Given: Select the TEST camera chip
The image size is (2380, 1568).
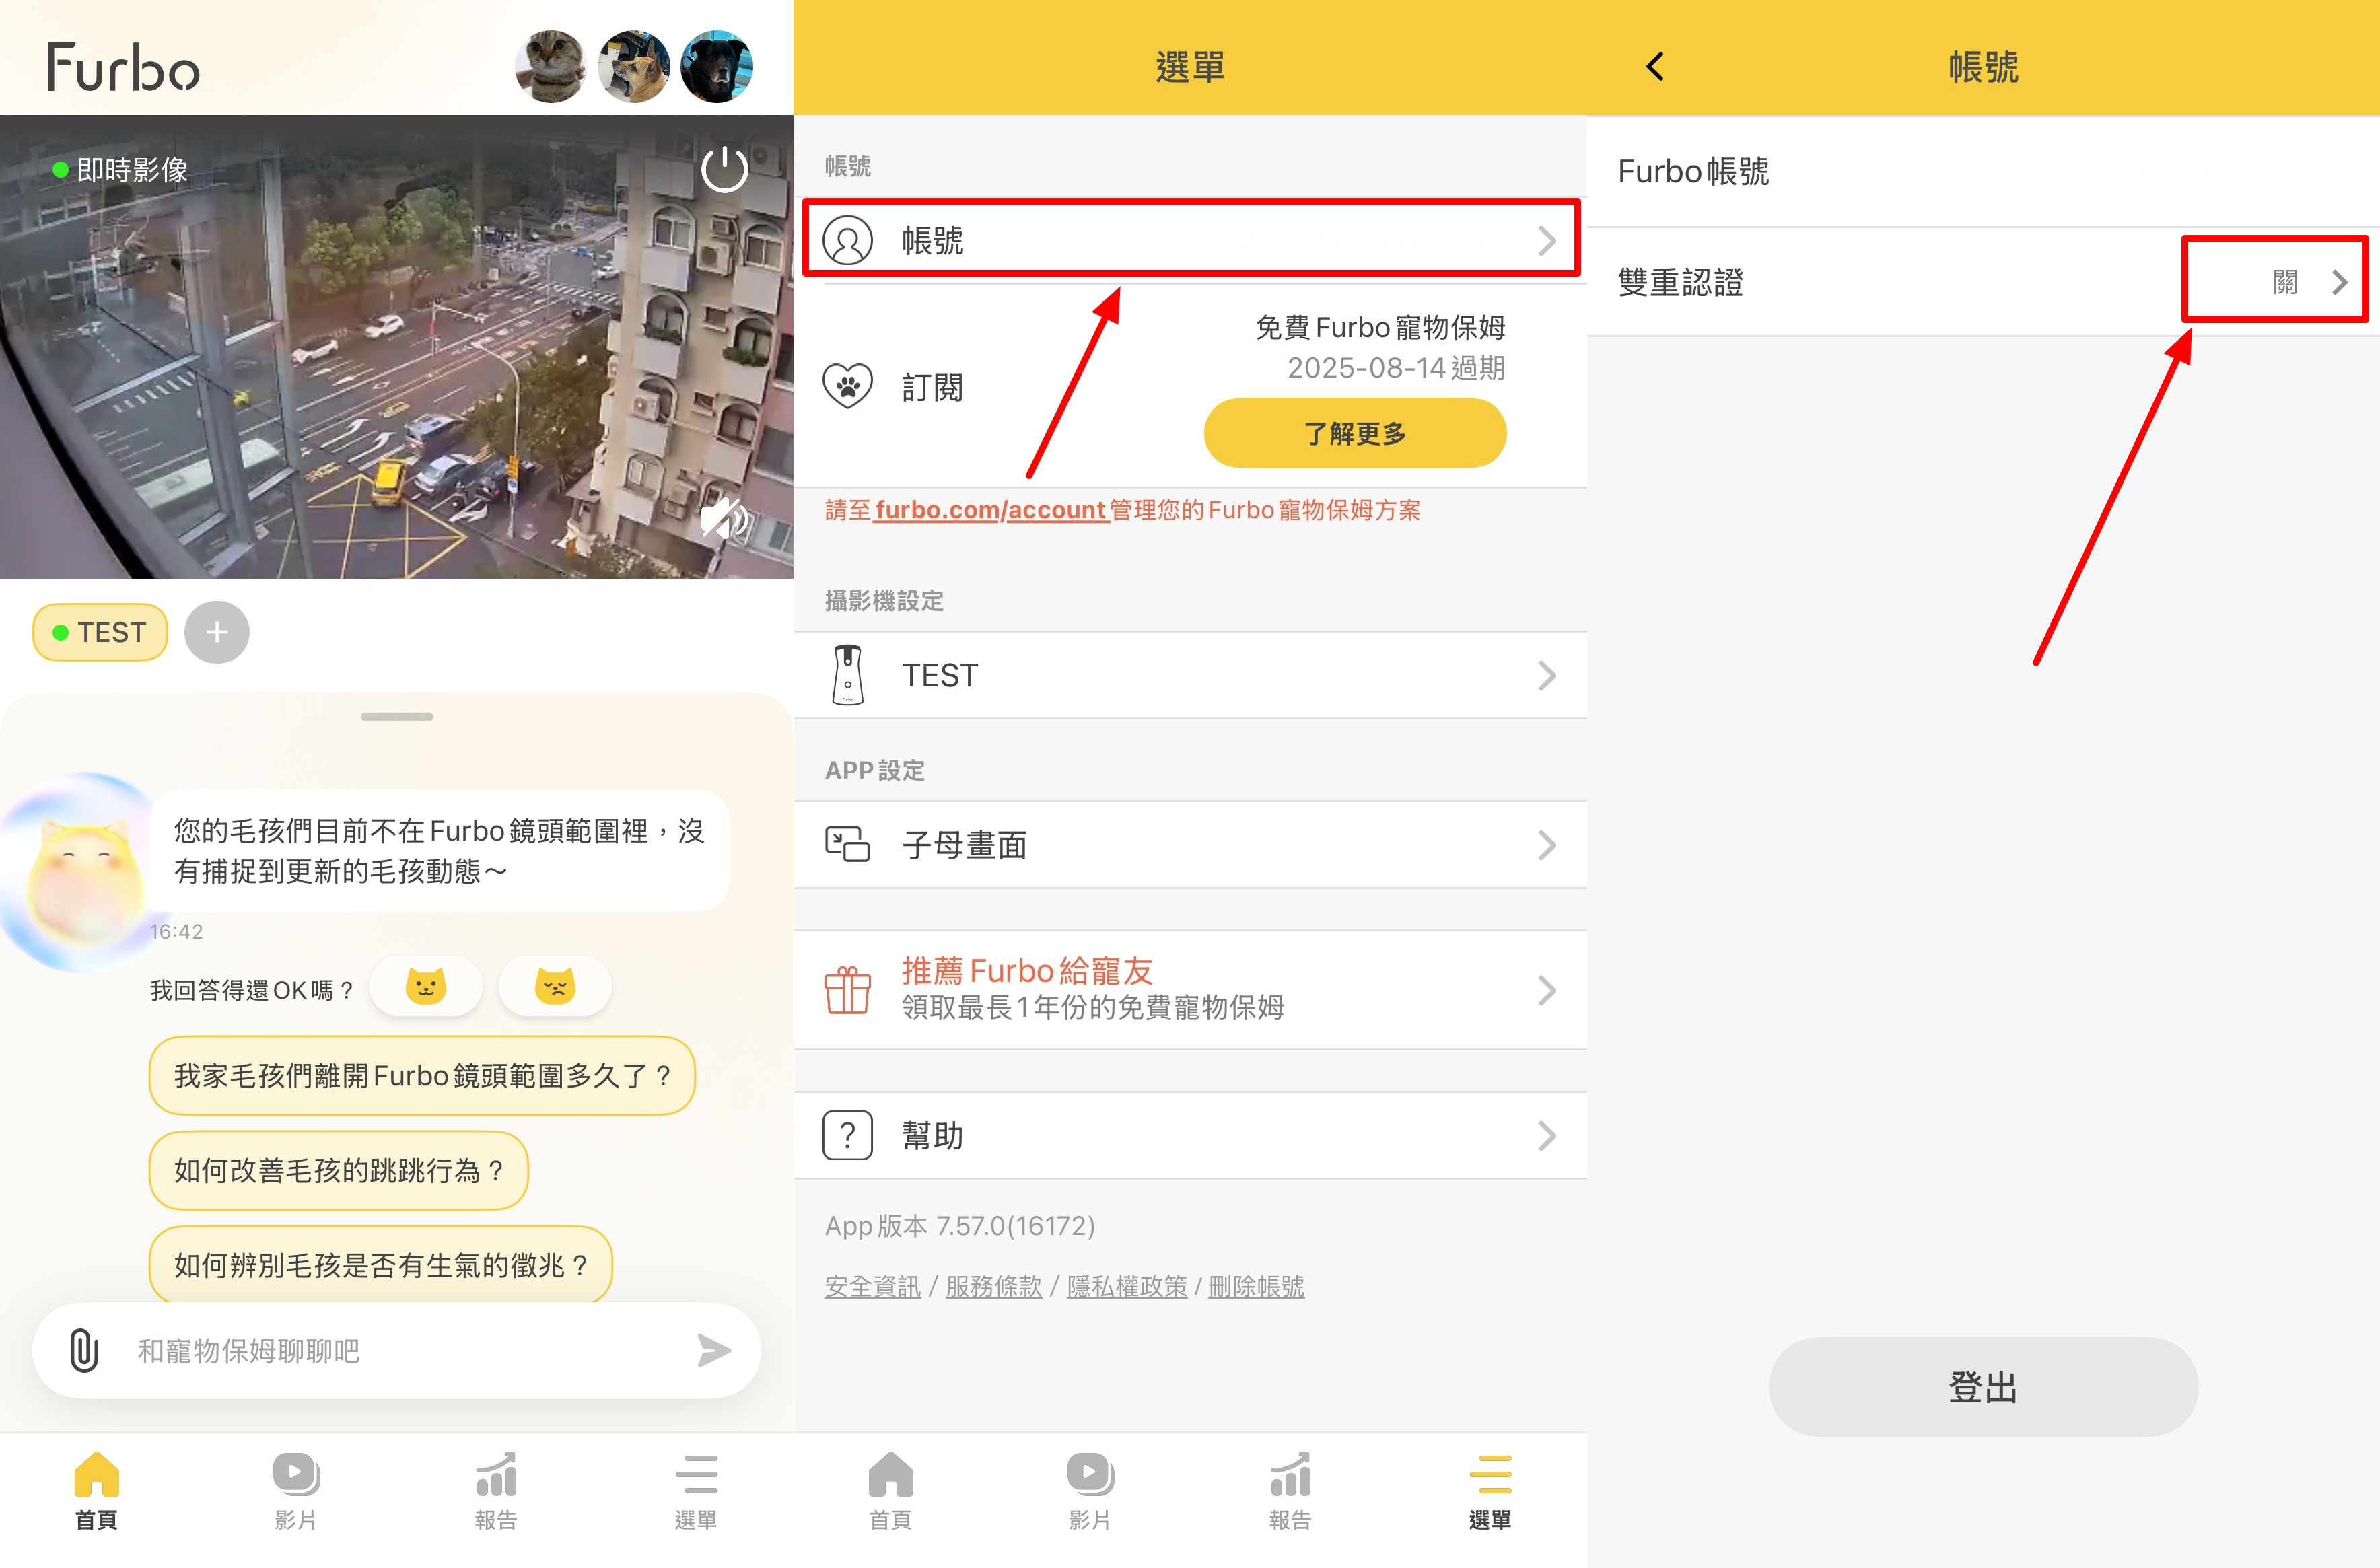Looking at the screenshot, I should (x=100, y=632).
